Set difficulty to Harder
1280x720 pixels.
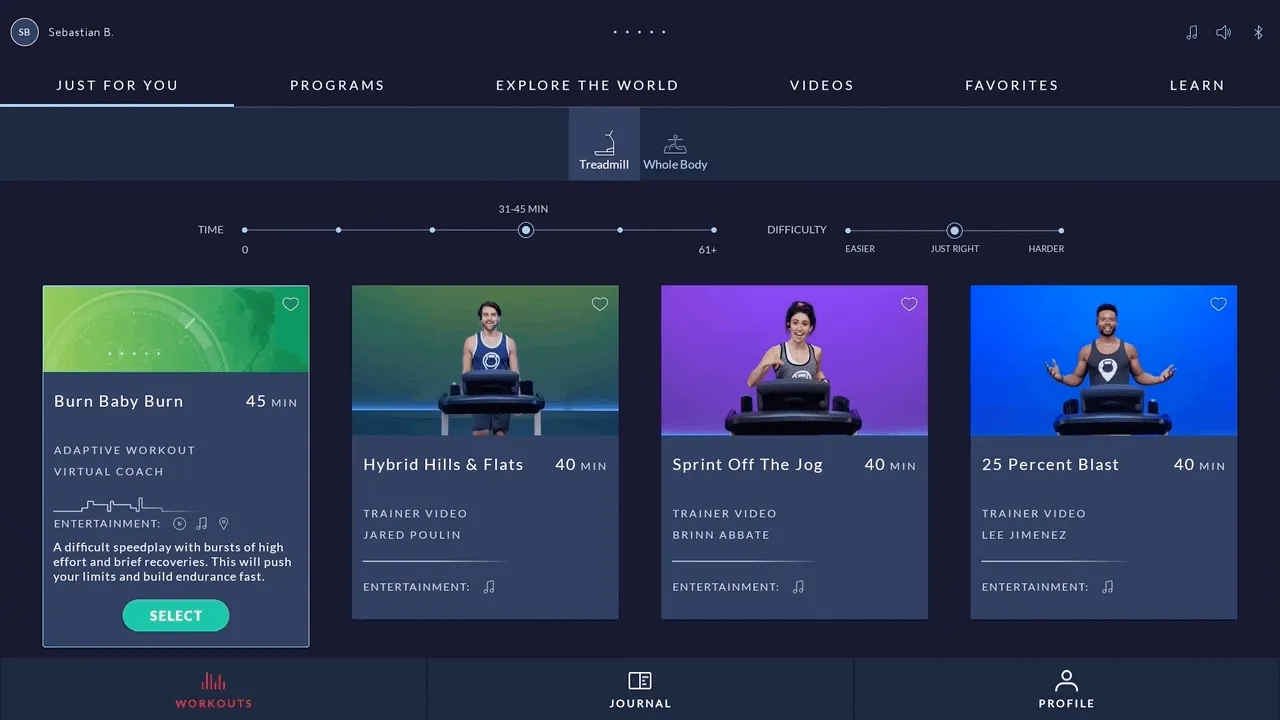[1060, 230]
